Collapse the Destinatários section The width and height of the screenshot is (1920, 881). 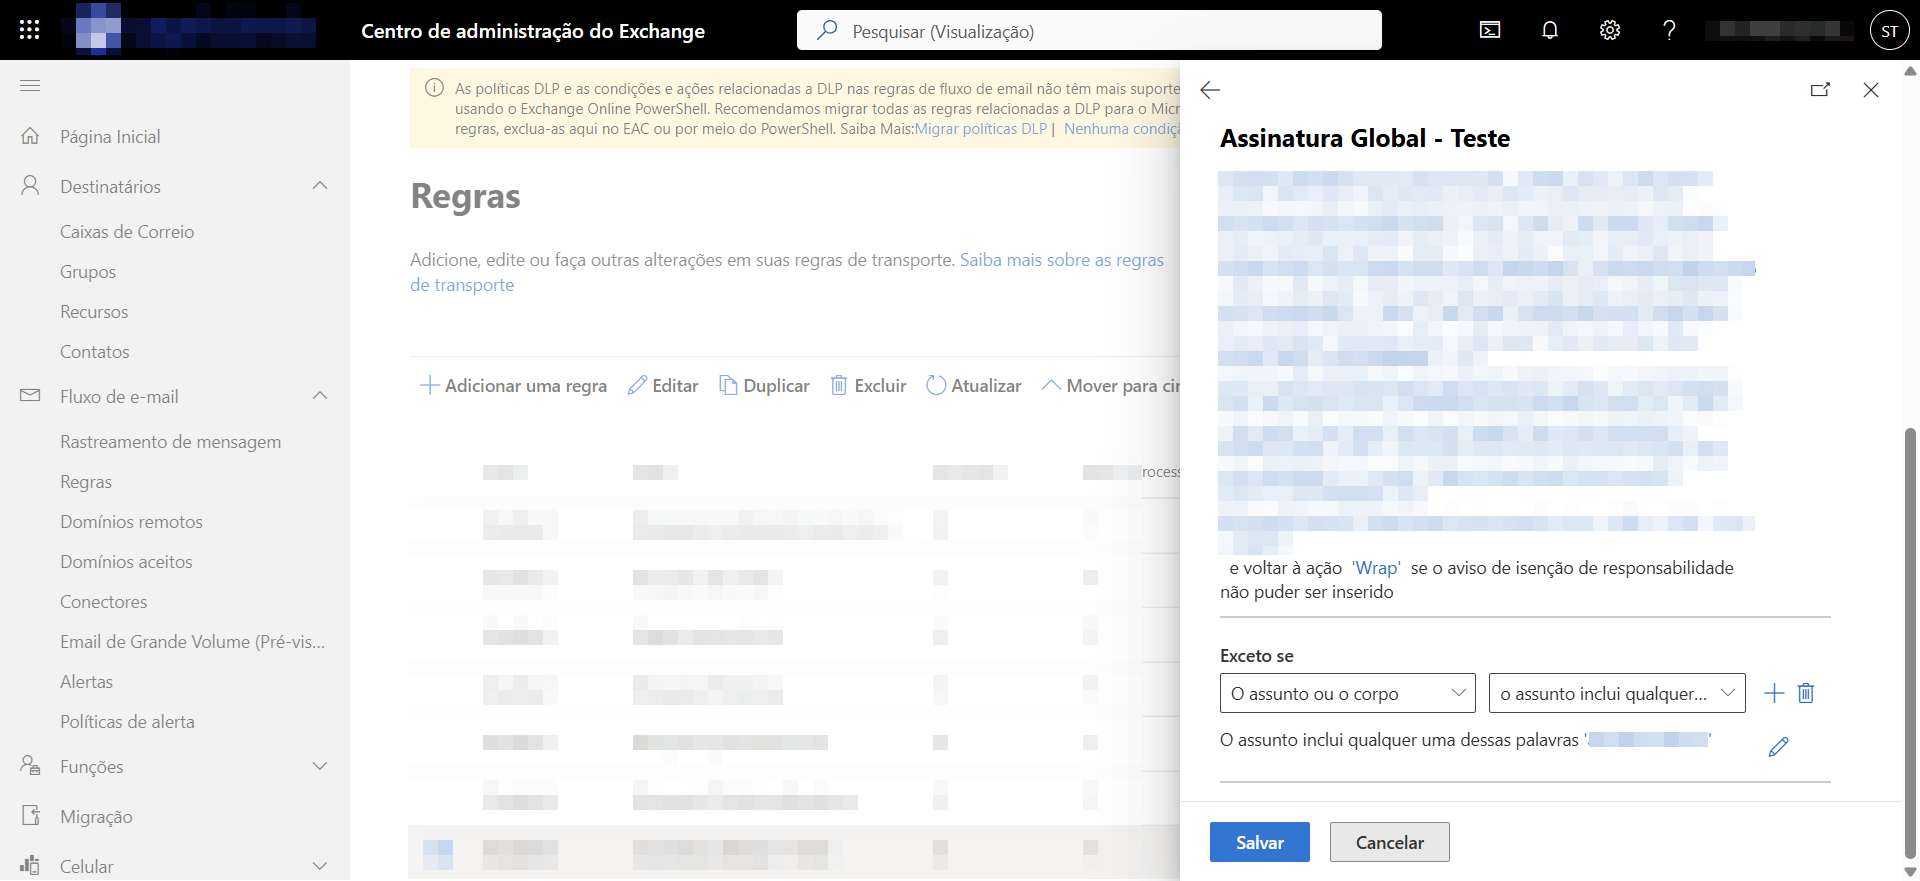[320, 186]
